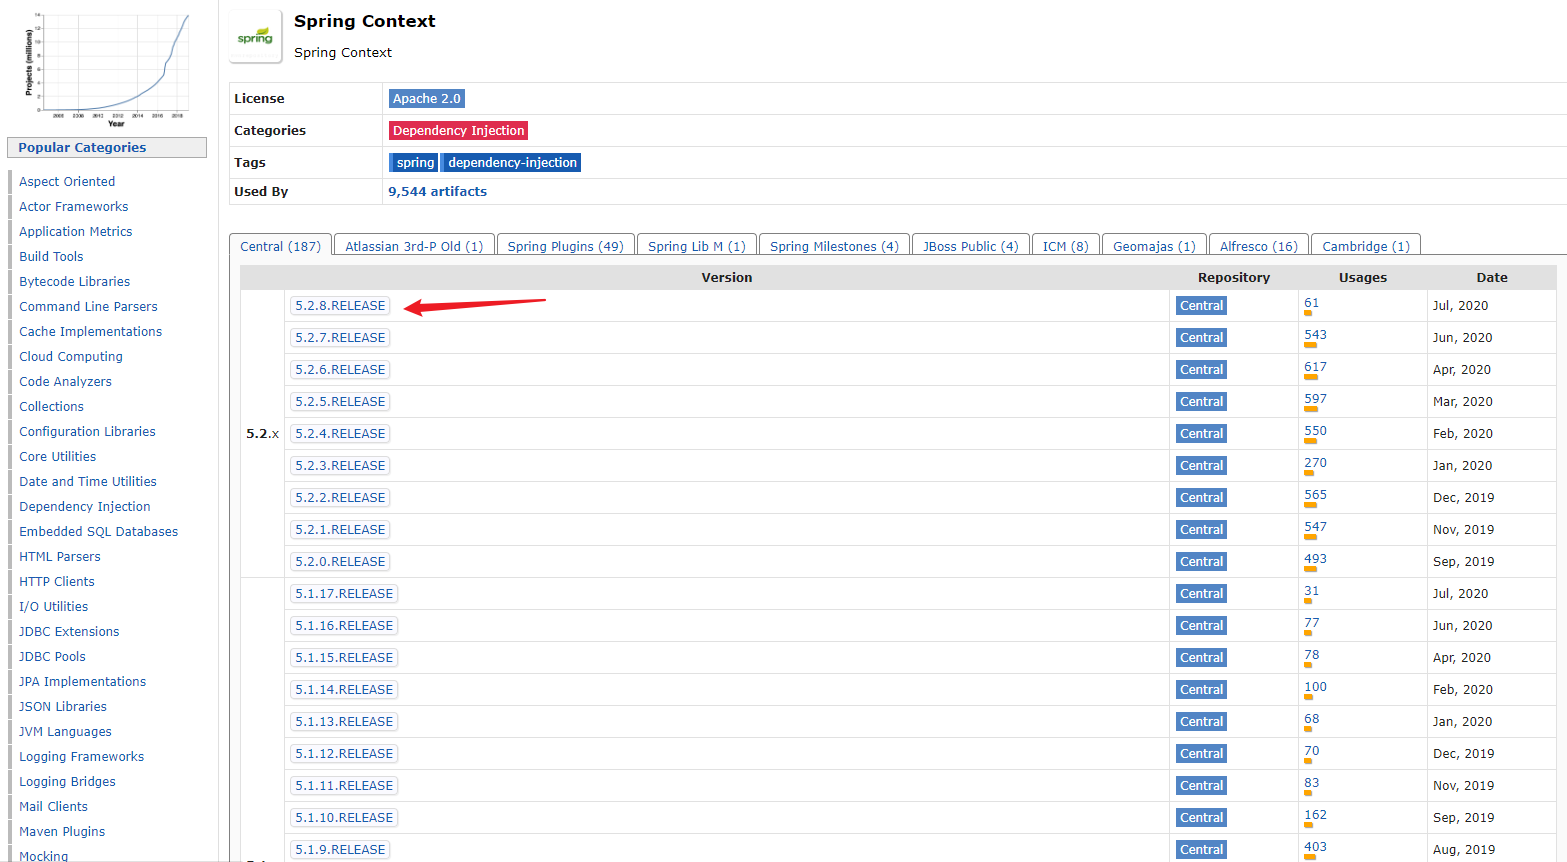Open the Popular Categories heading link

coord(82,148)
